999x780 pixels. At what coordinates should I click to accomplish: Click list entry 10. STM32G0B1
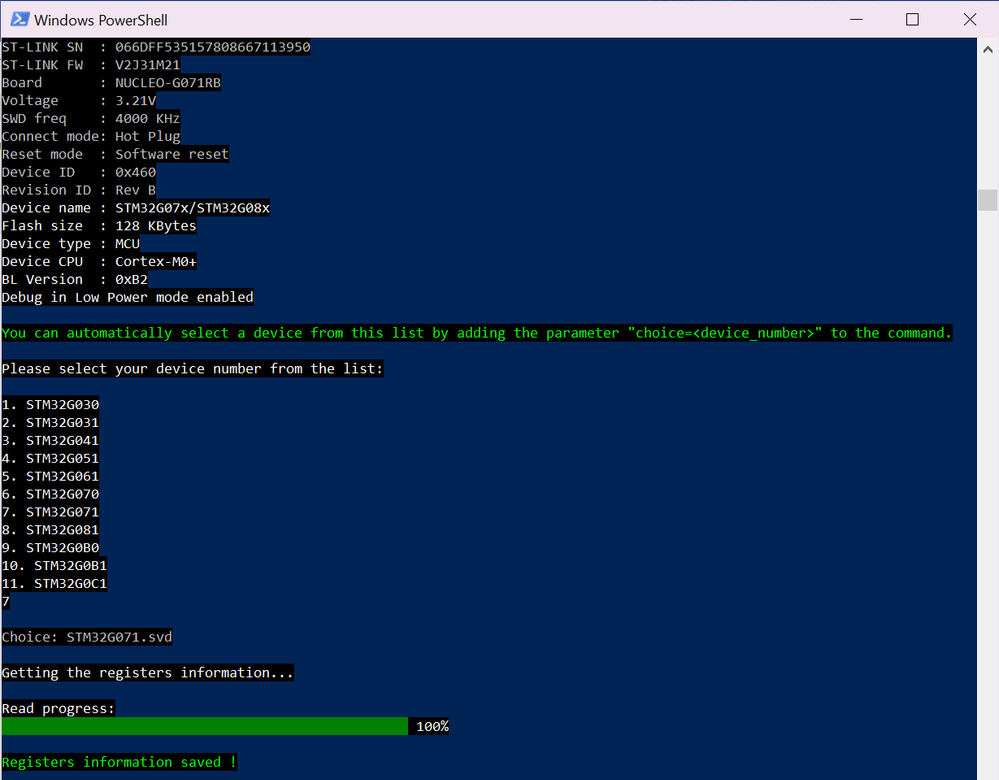tap(54, 565)
